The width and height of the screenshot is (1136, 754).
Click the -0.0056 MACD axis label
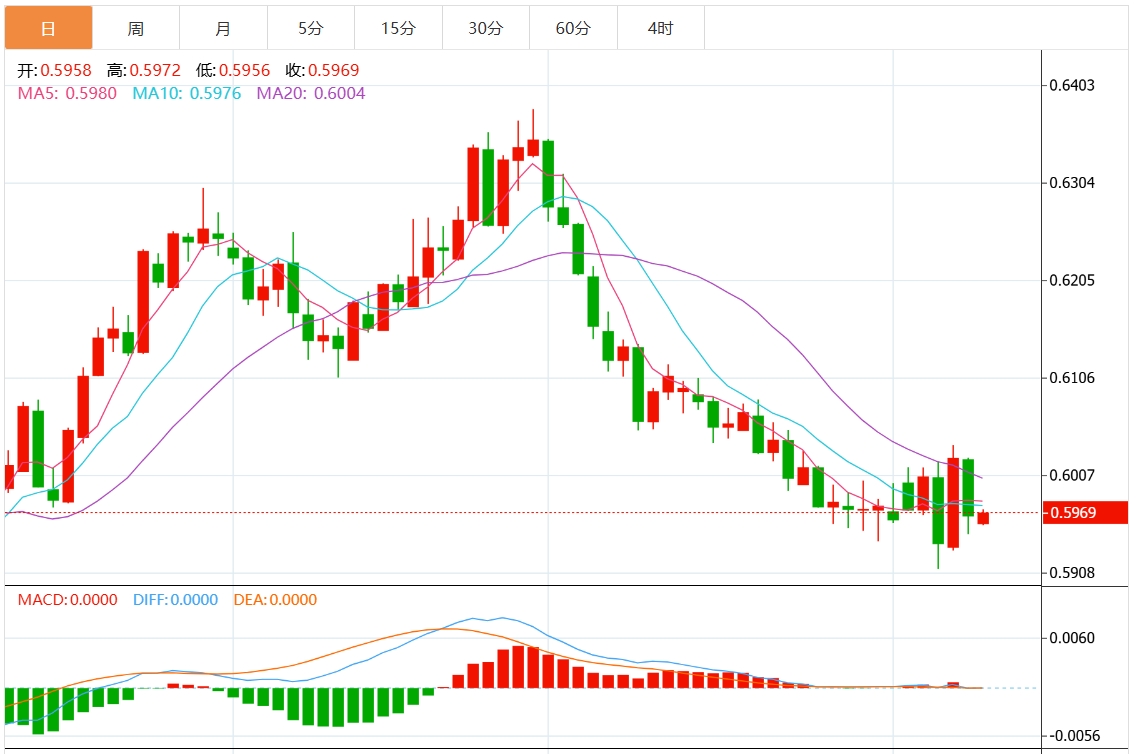tap(1074, 736)
